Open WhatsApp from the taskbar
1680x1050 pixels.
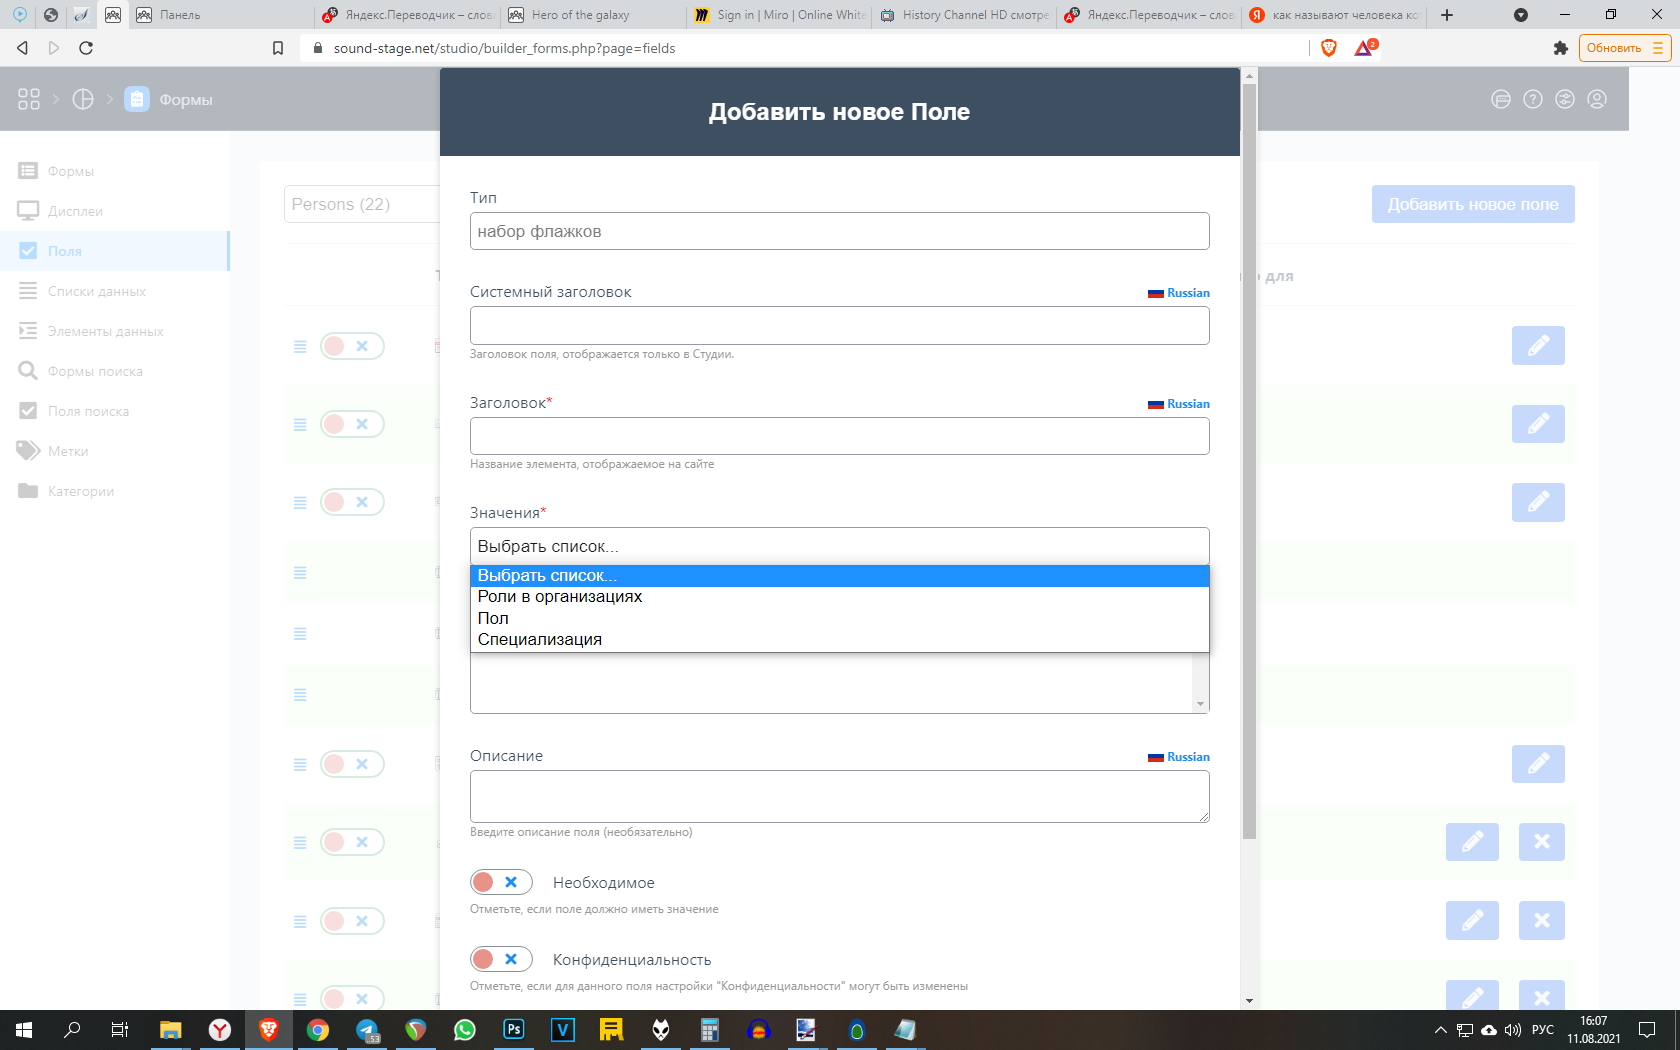[465, 1029]
